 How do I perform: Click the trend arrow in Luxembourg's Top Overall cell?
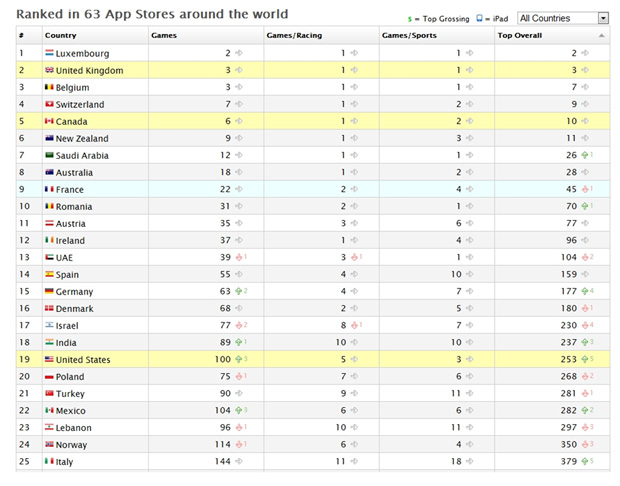point(587,53)
